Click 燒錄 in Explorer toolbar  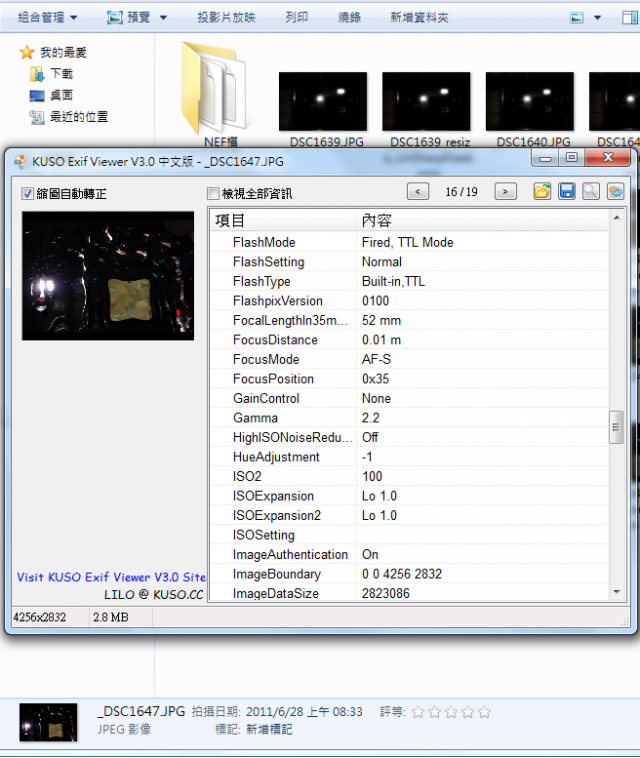point(349,17)
